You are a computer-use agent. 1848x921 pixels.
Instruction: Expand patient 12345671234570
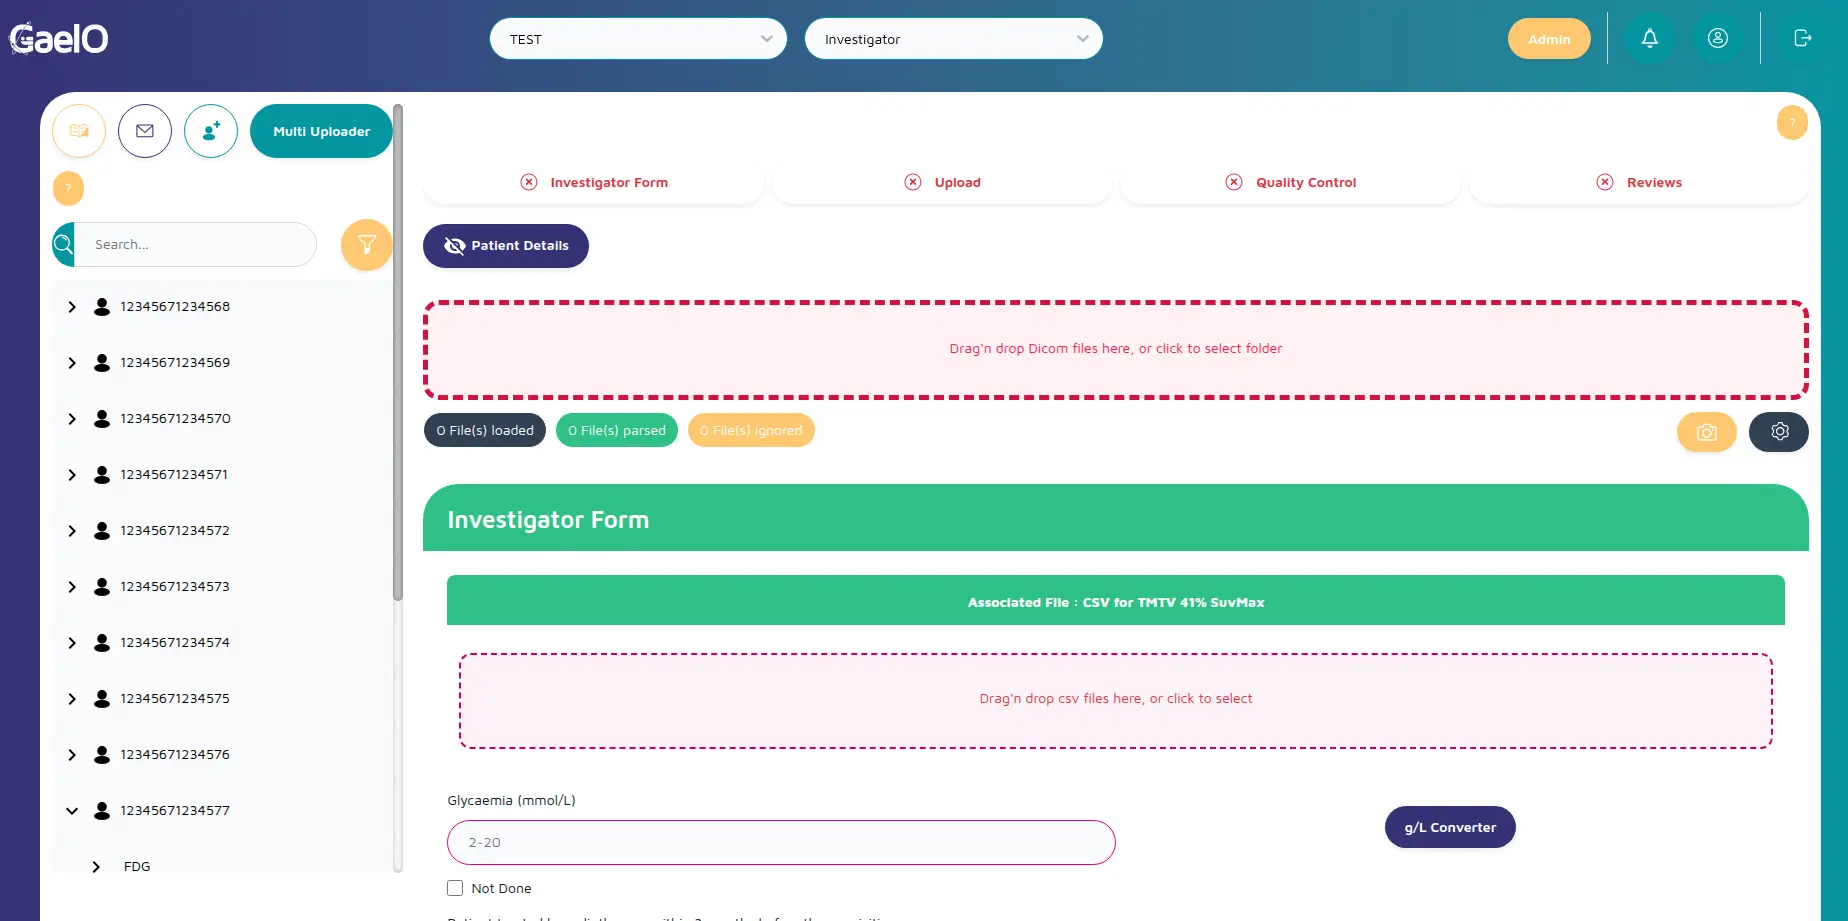[72, 419]
